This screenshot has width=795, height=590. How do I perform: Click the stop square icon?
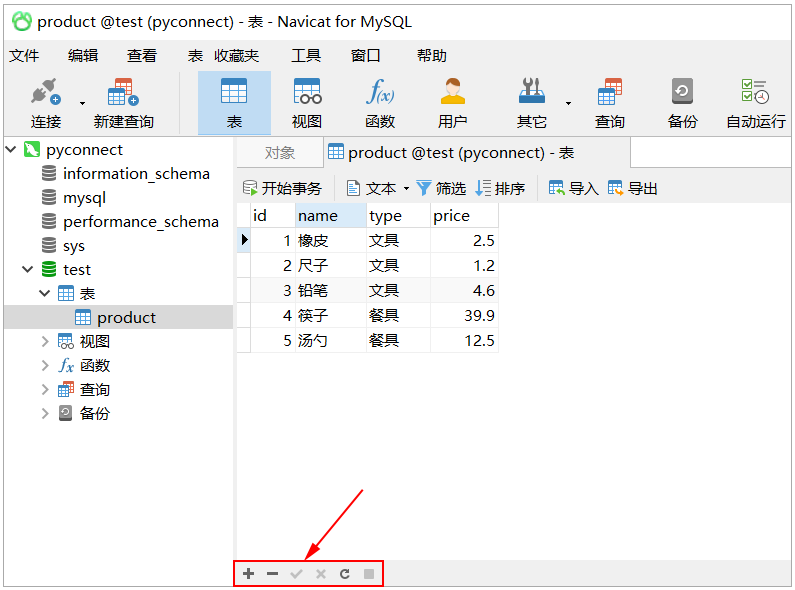click(x=369, y=573)
